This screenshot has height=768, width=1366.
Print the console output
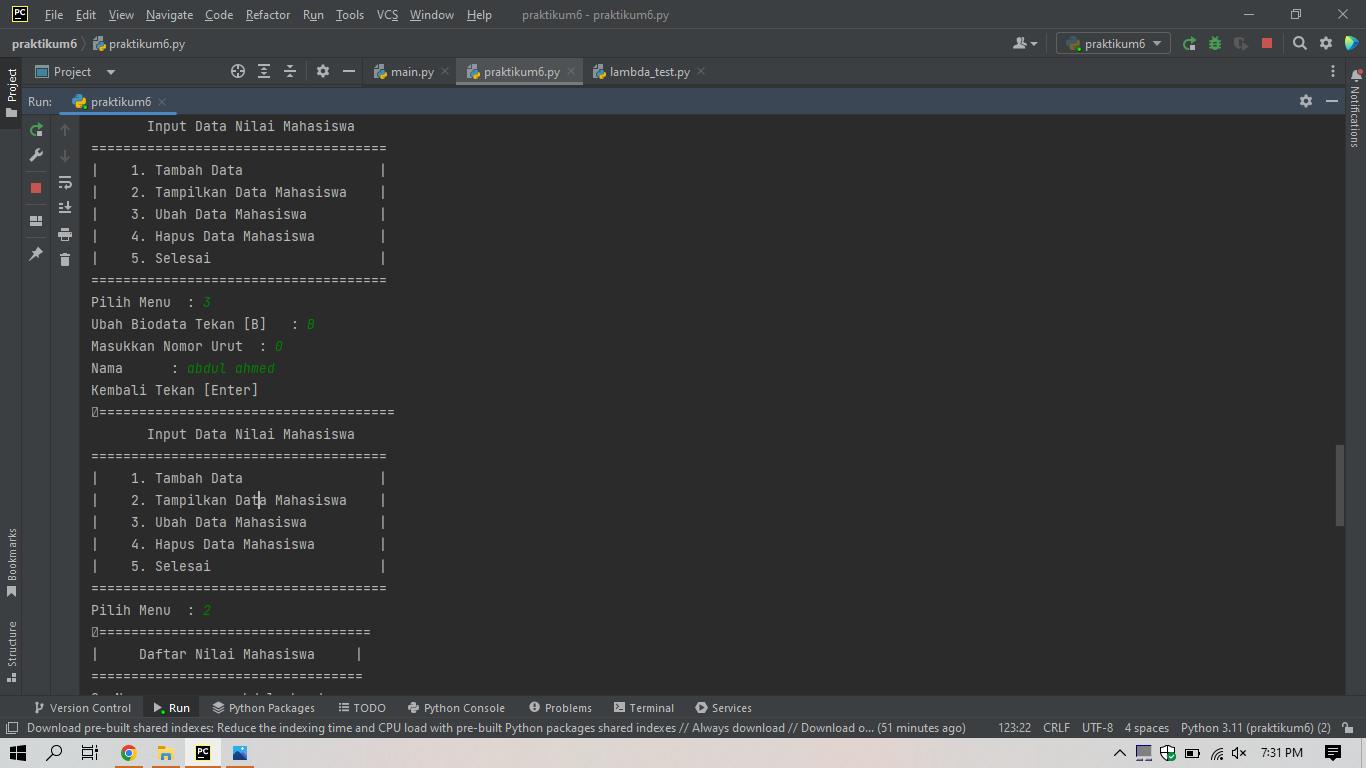(x=65, y=232)
